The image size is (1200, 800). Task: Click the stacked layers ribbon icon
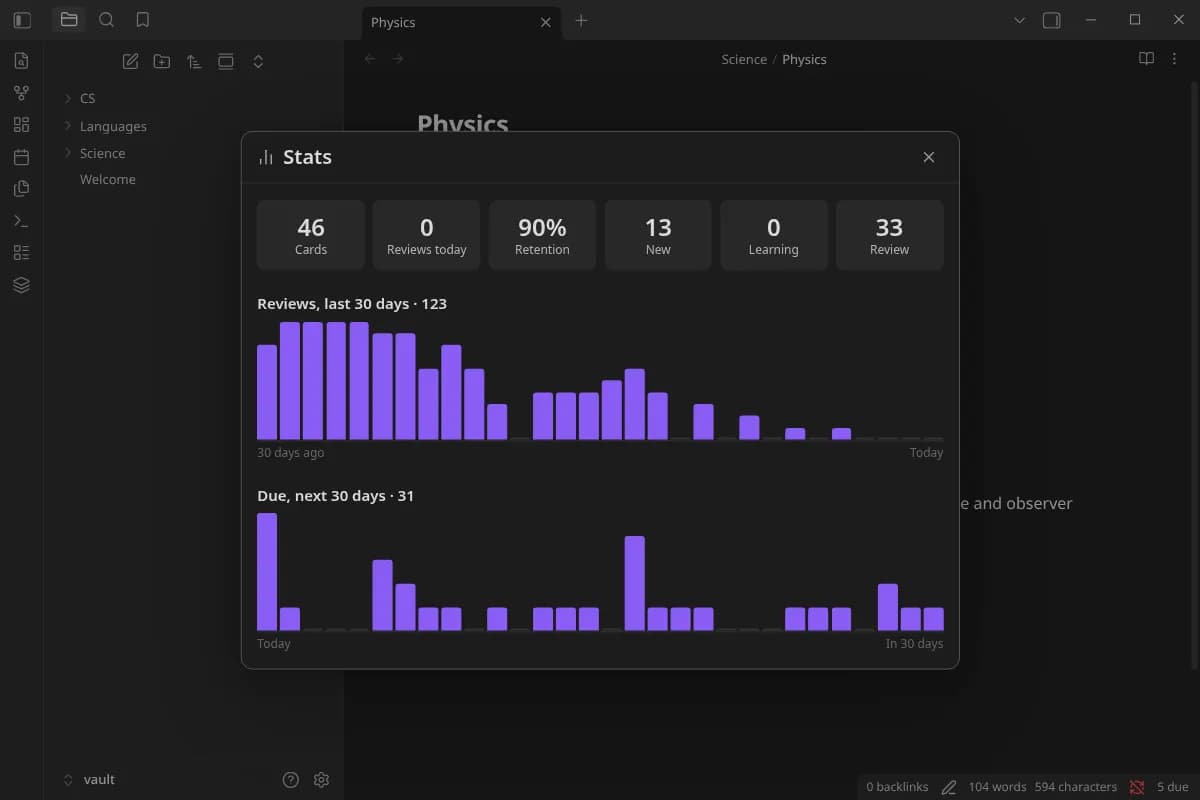pyautogui.click(x=21, y=285)
